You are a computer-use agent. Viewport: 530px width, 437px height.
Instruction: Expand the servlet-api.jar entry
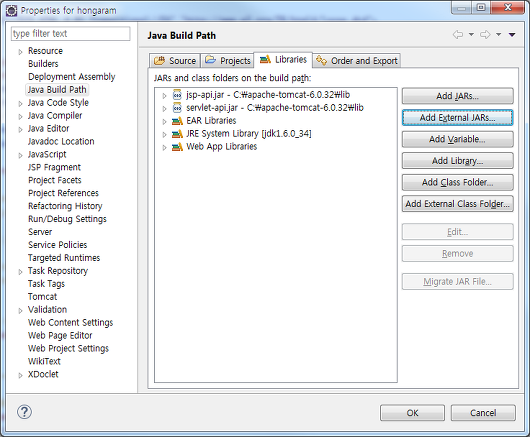coord(164,108)
